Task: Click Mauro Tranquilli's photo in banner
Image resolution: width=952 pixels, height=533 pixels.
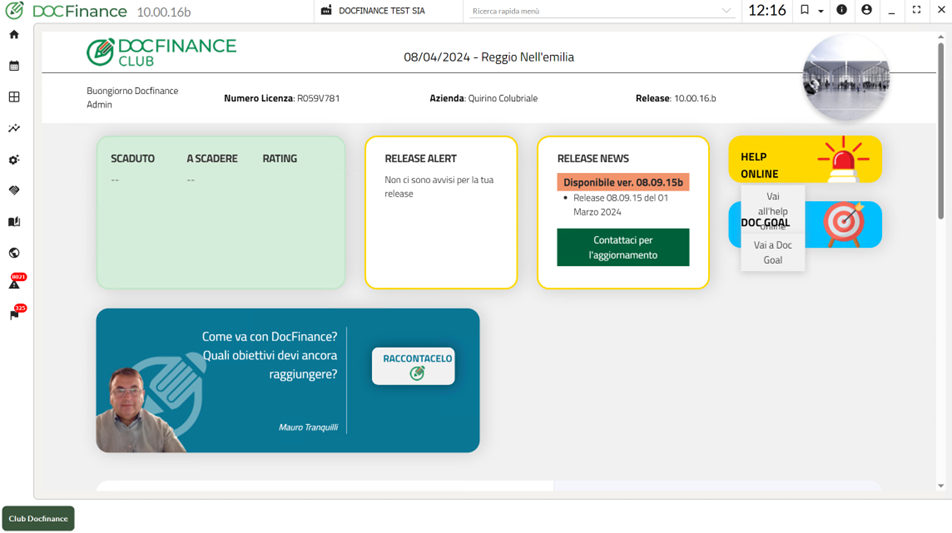Action: 140,410
